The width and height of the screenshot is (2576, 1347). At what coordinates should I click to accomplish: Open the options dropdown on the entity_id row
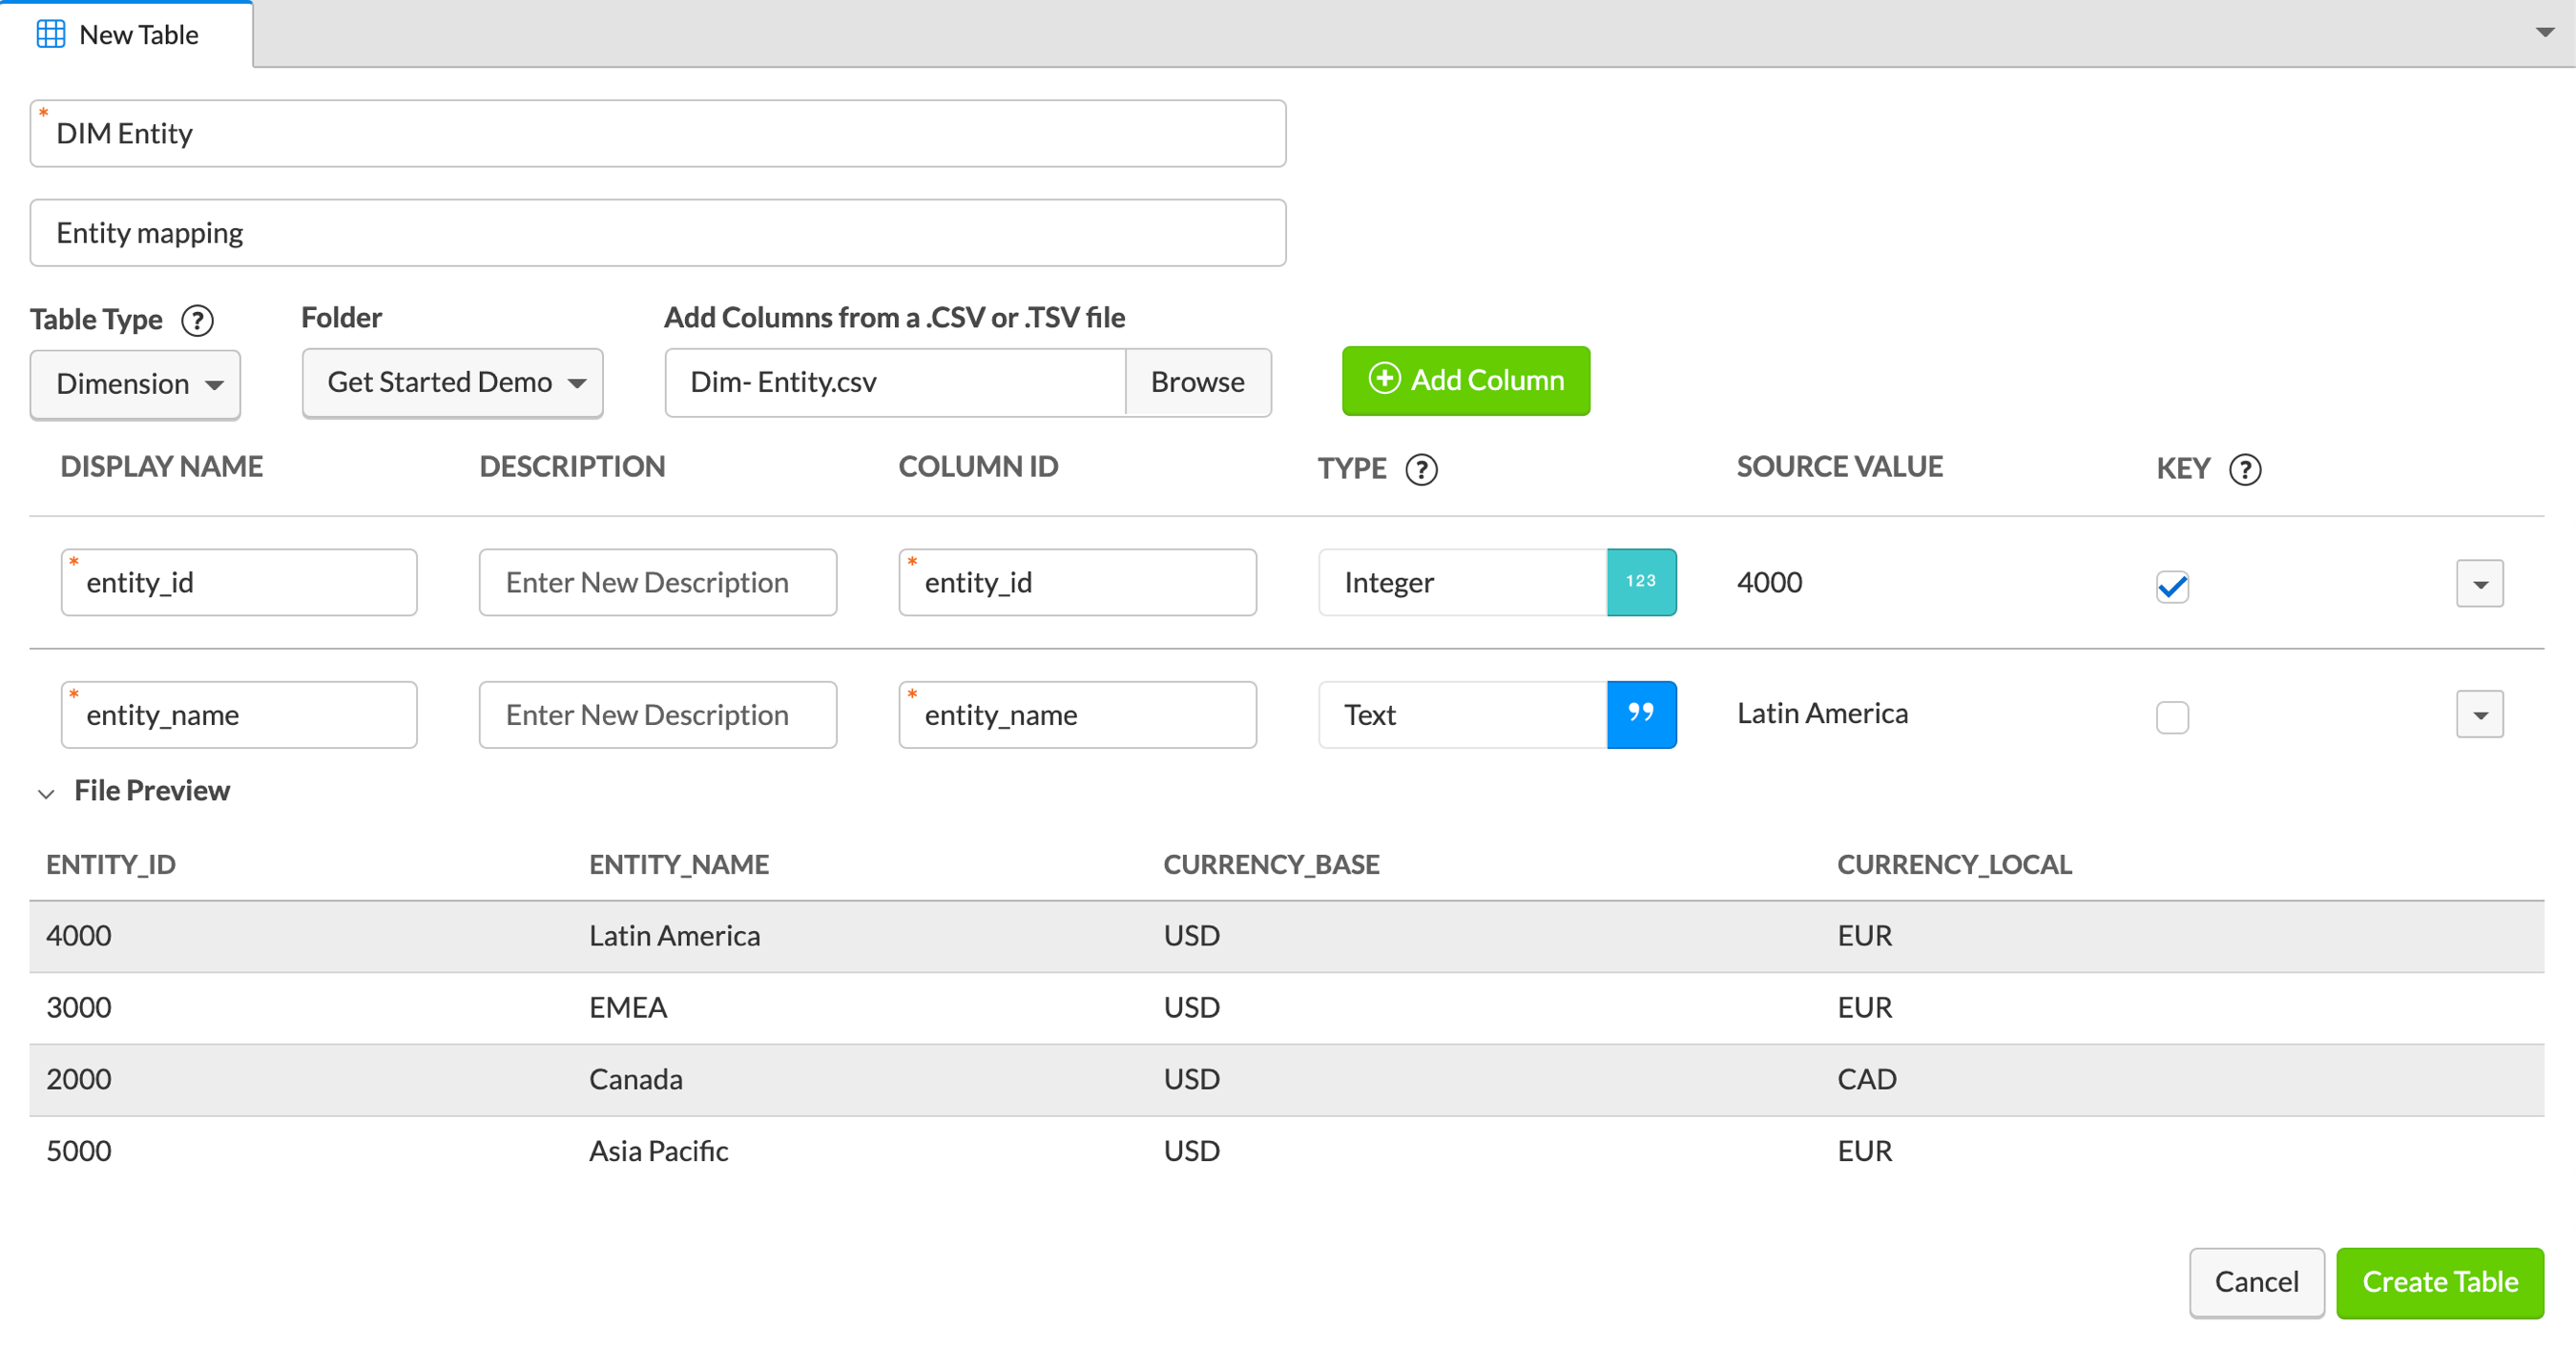2479,582
